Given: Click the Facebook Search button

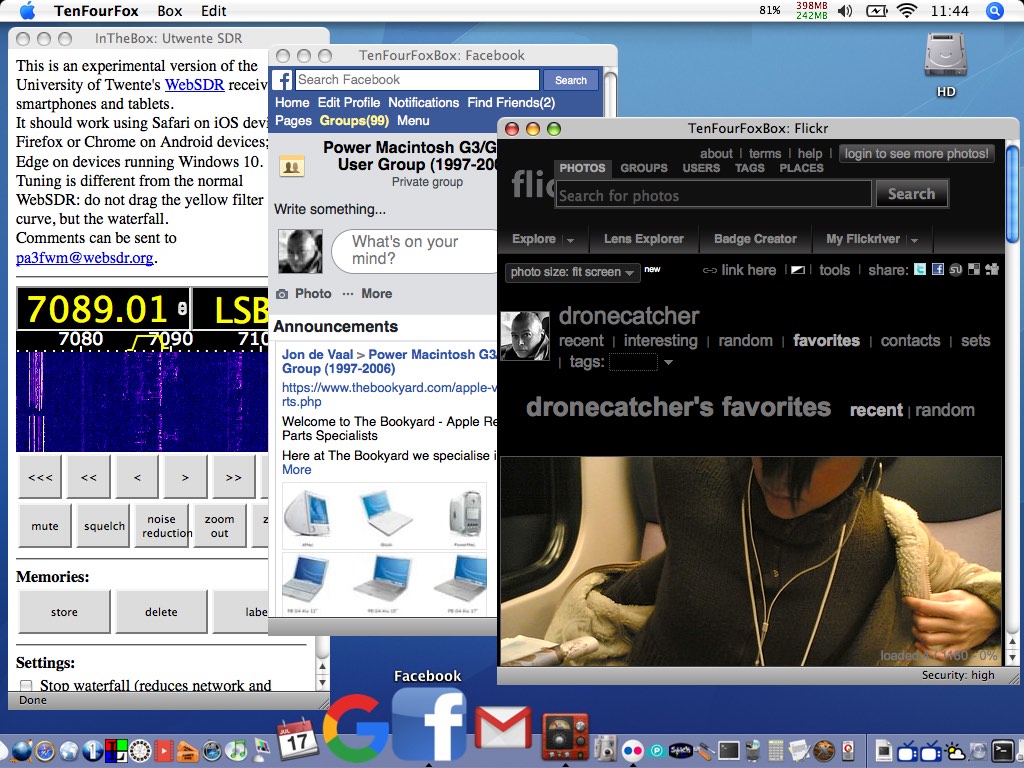Looking at the screenshot, I should pos(571,80).
